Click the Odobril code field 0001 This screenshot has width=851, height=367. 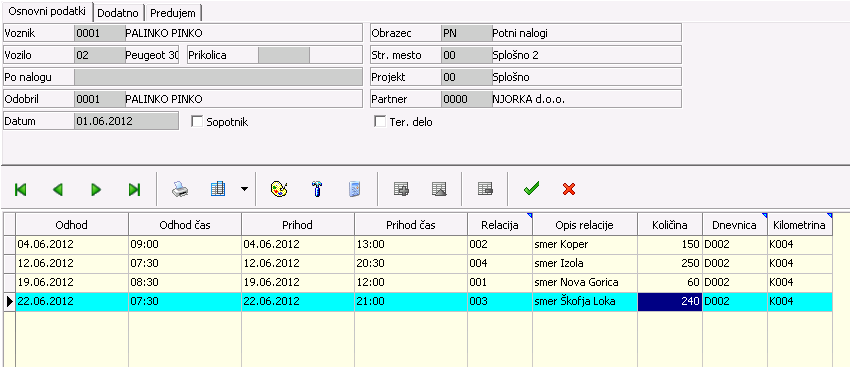pyautogui.click(x=99, y=99)
